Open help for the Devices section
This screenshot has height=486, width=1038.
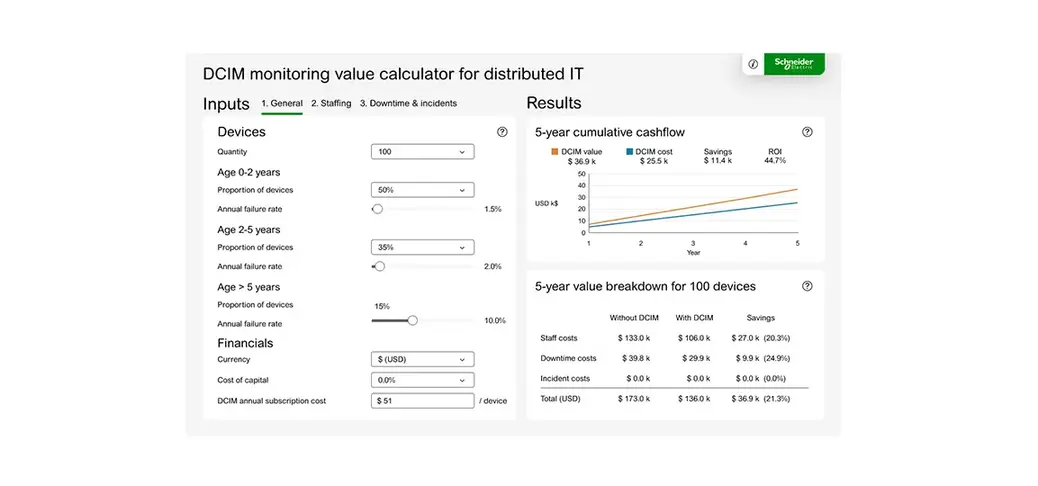(502, 132)
